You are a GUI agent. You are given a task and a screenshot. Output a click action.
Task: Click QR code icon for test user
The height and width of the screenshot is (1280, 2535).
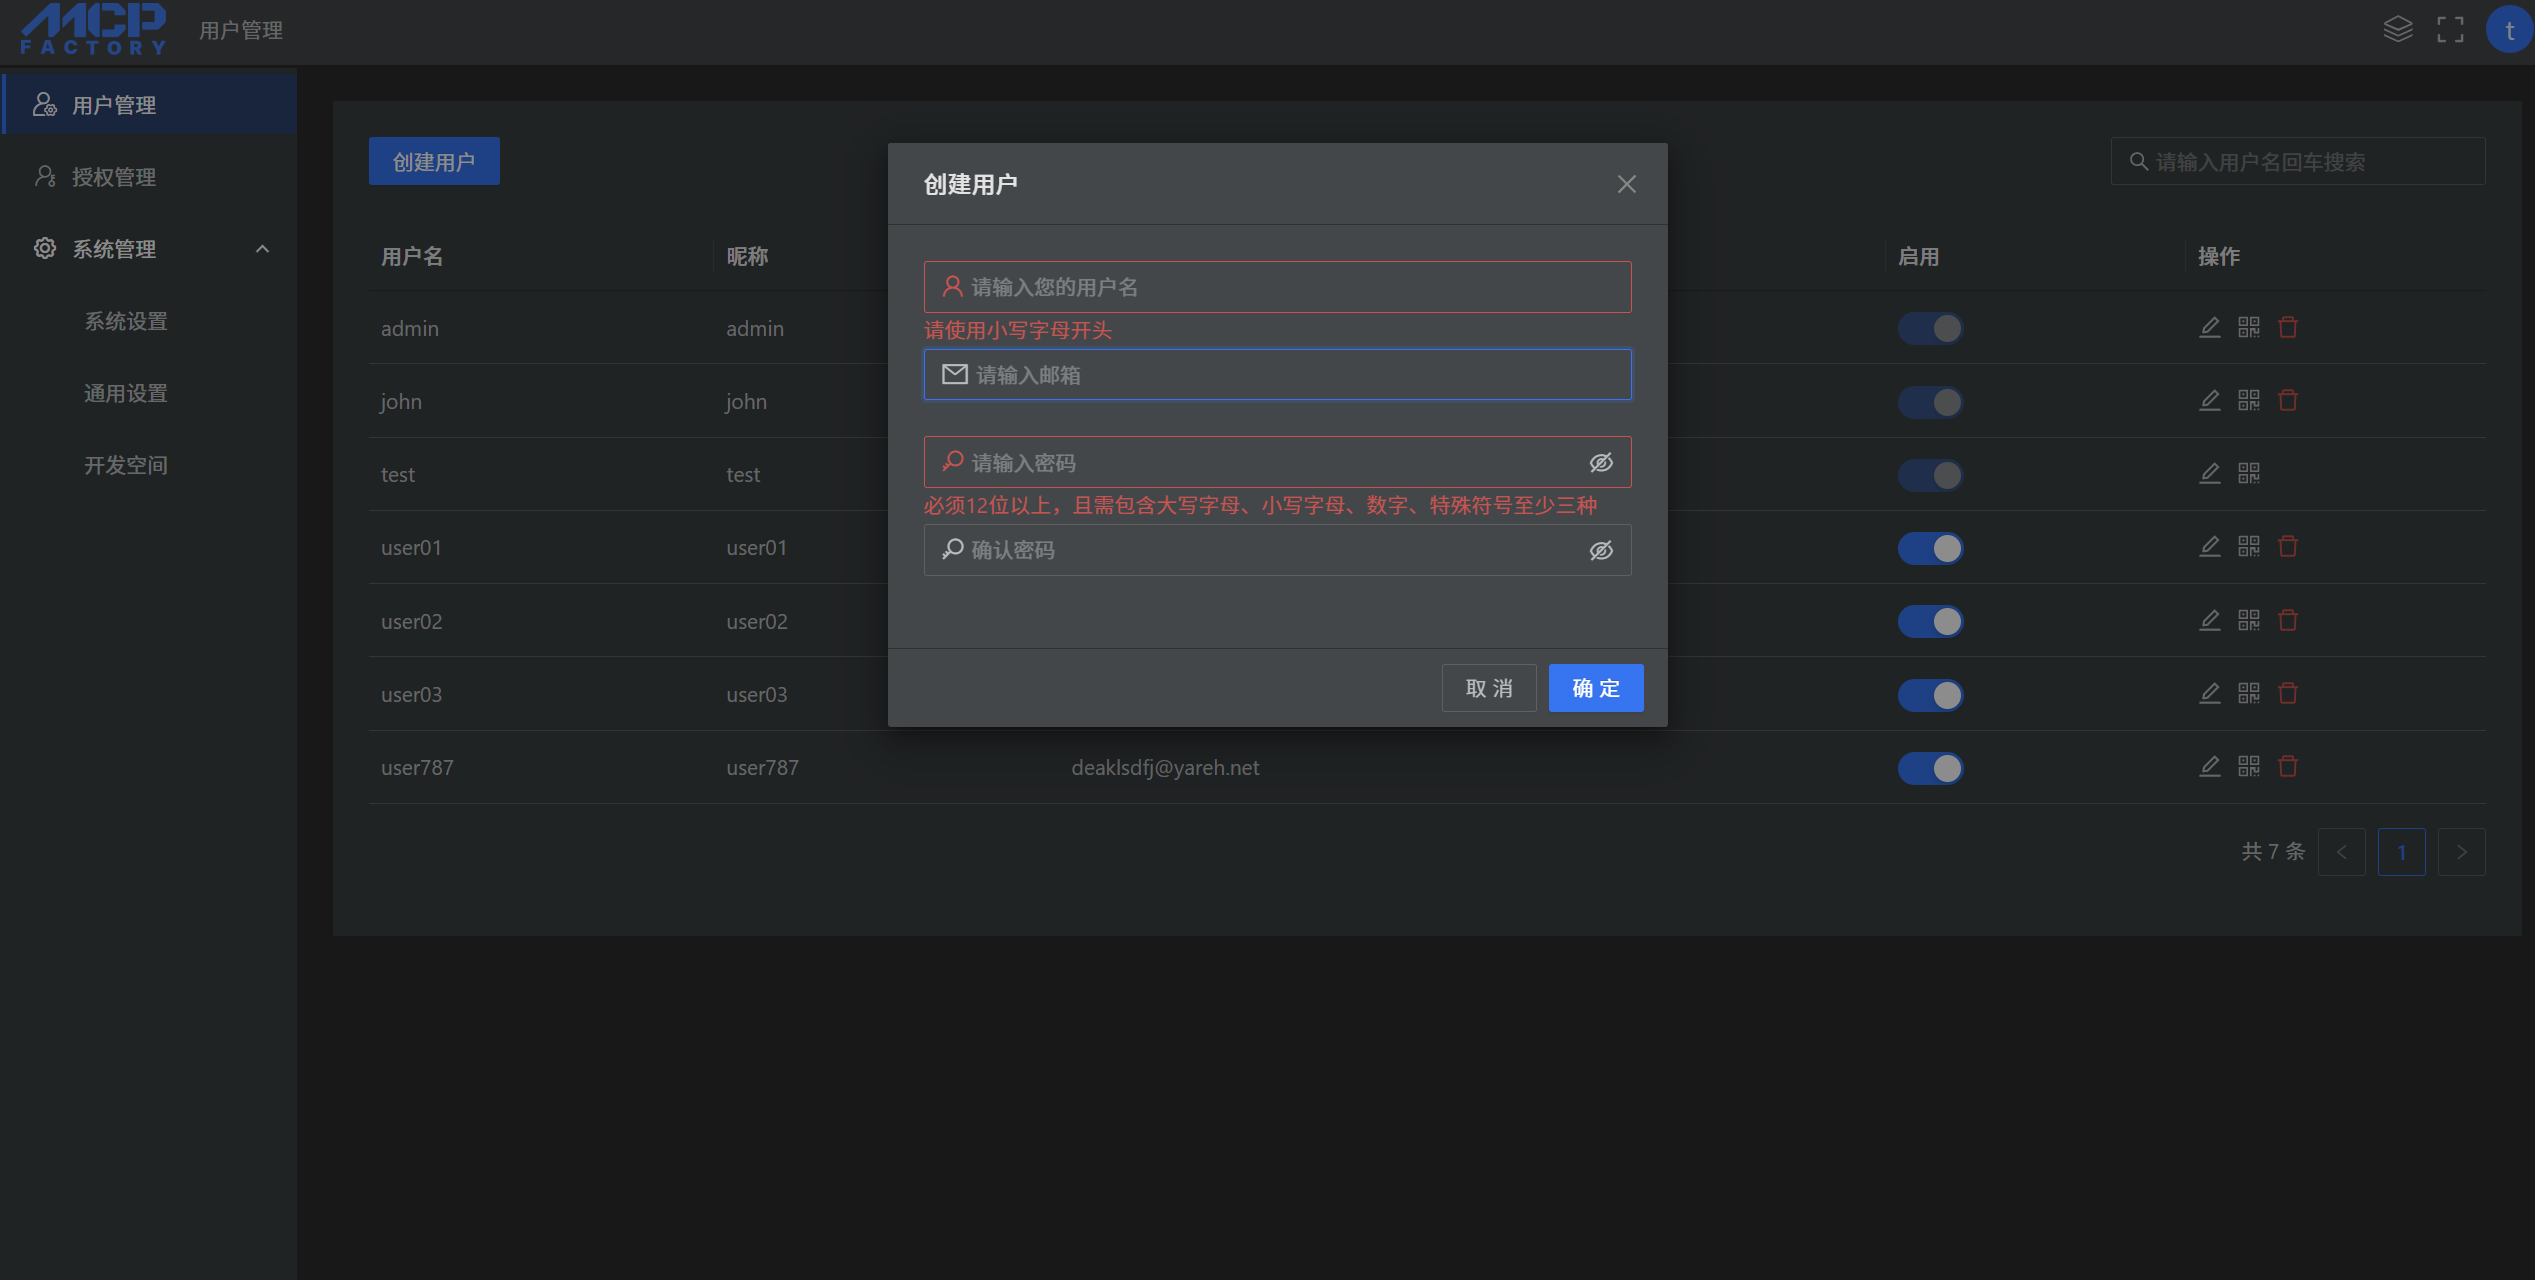(2249, 473)
